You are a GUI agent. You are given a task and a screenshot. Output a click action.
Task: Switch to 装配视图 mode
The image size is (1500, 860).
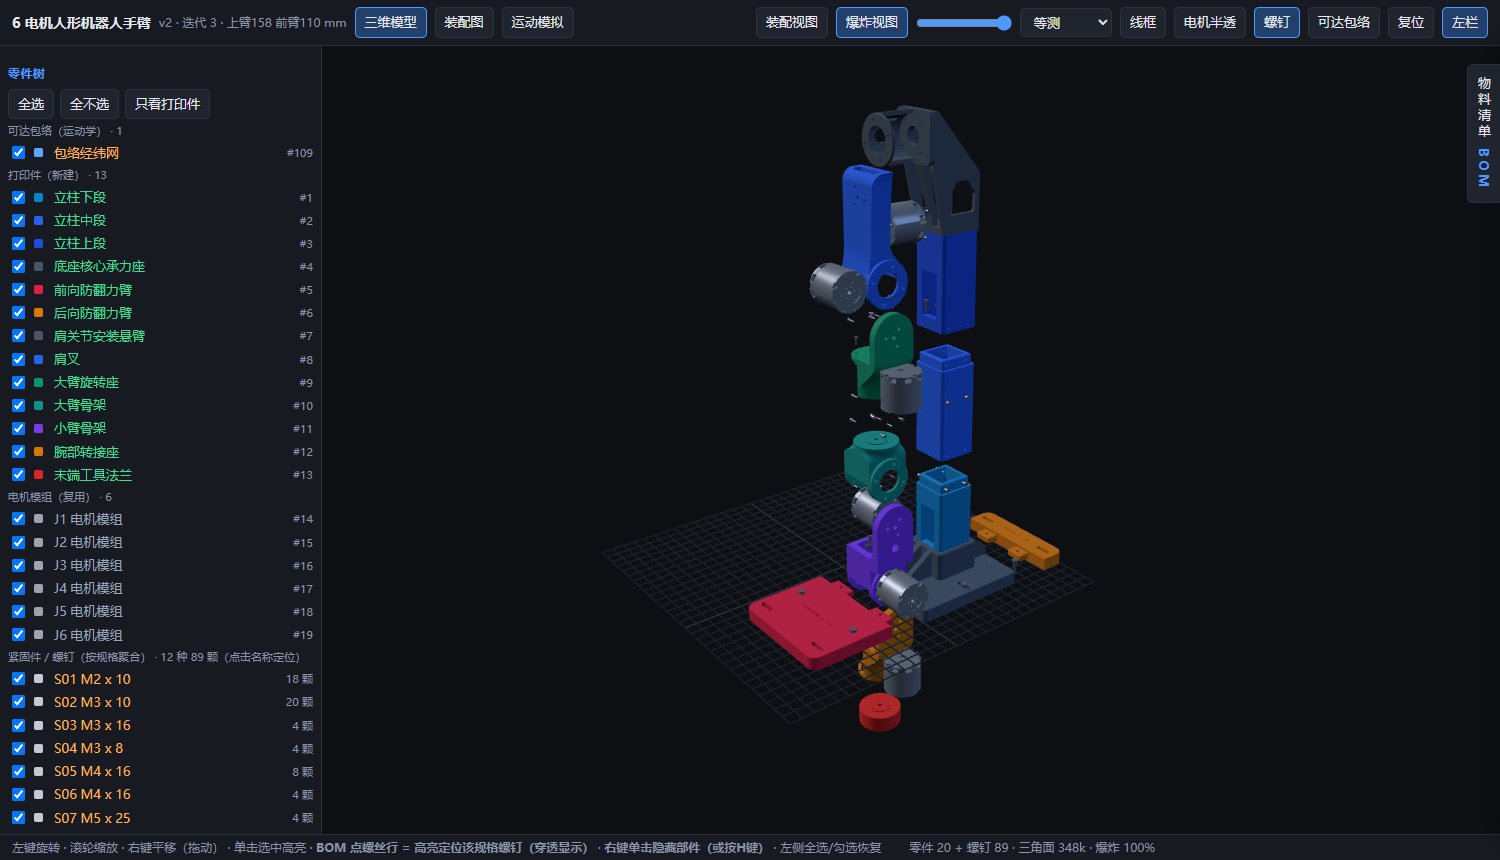tap(792, 22)
